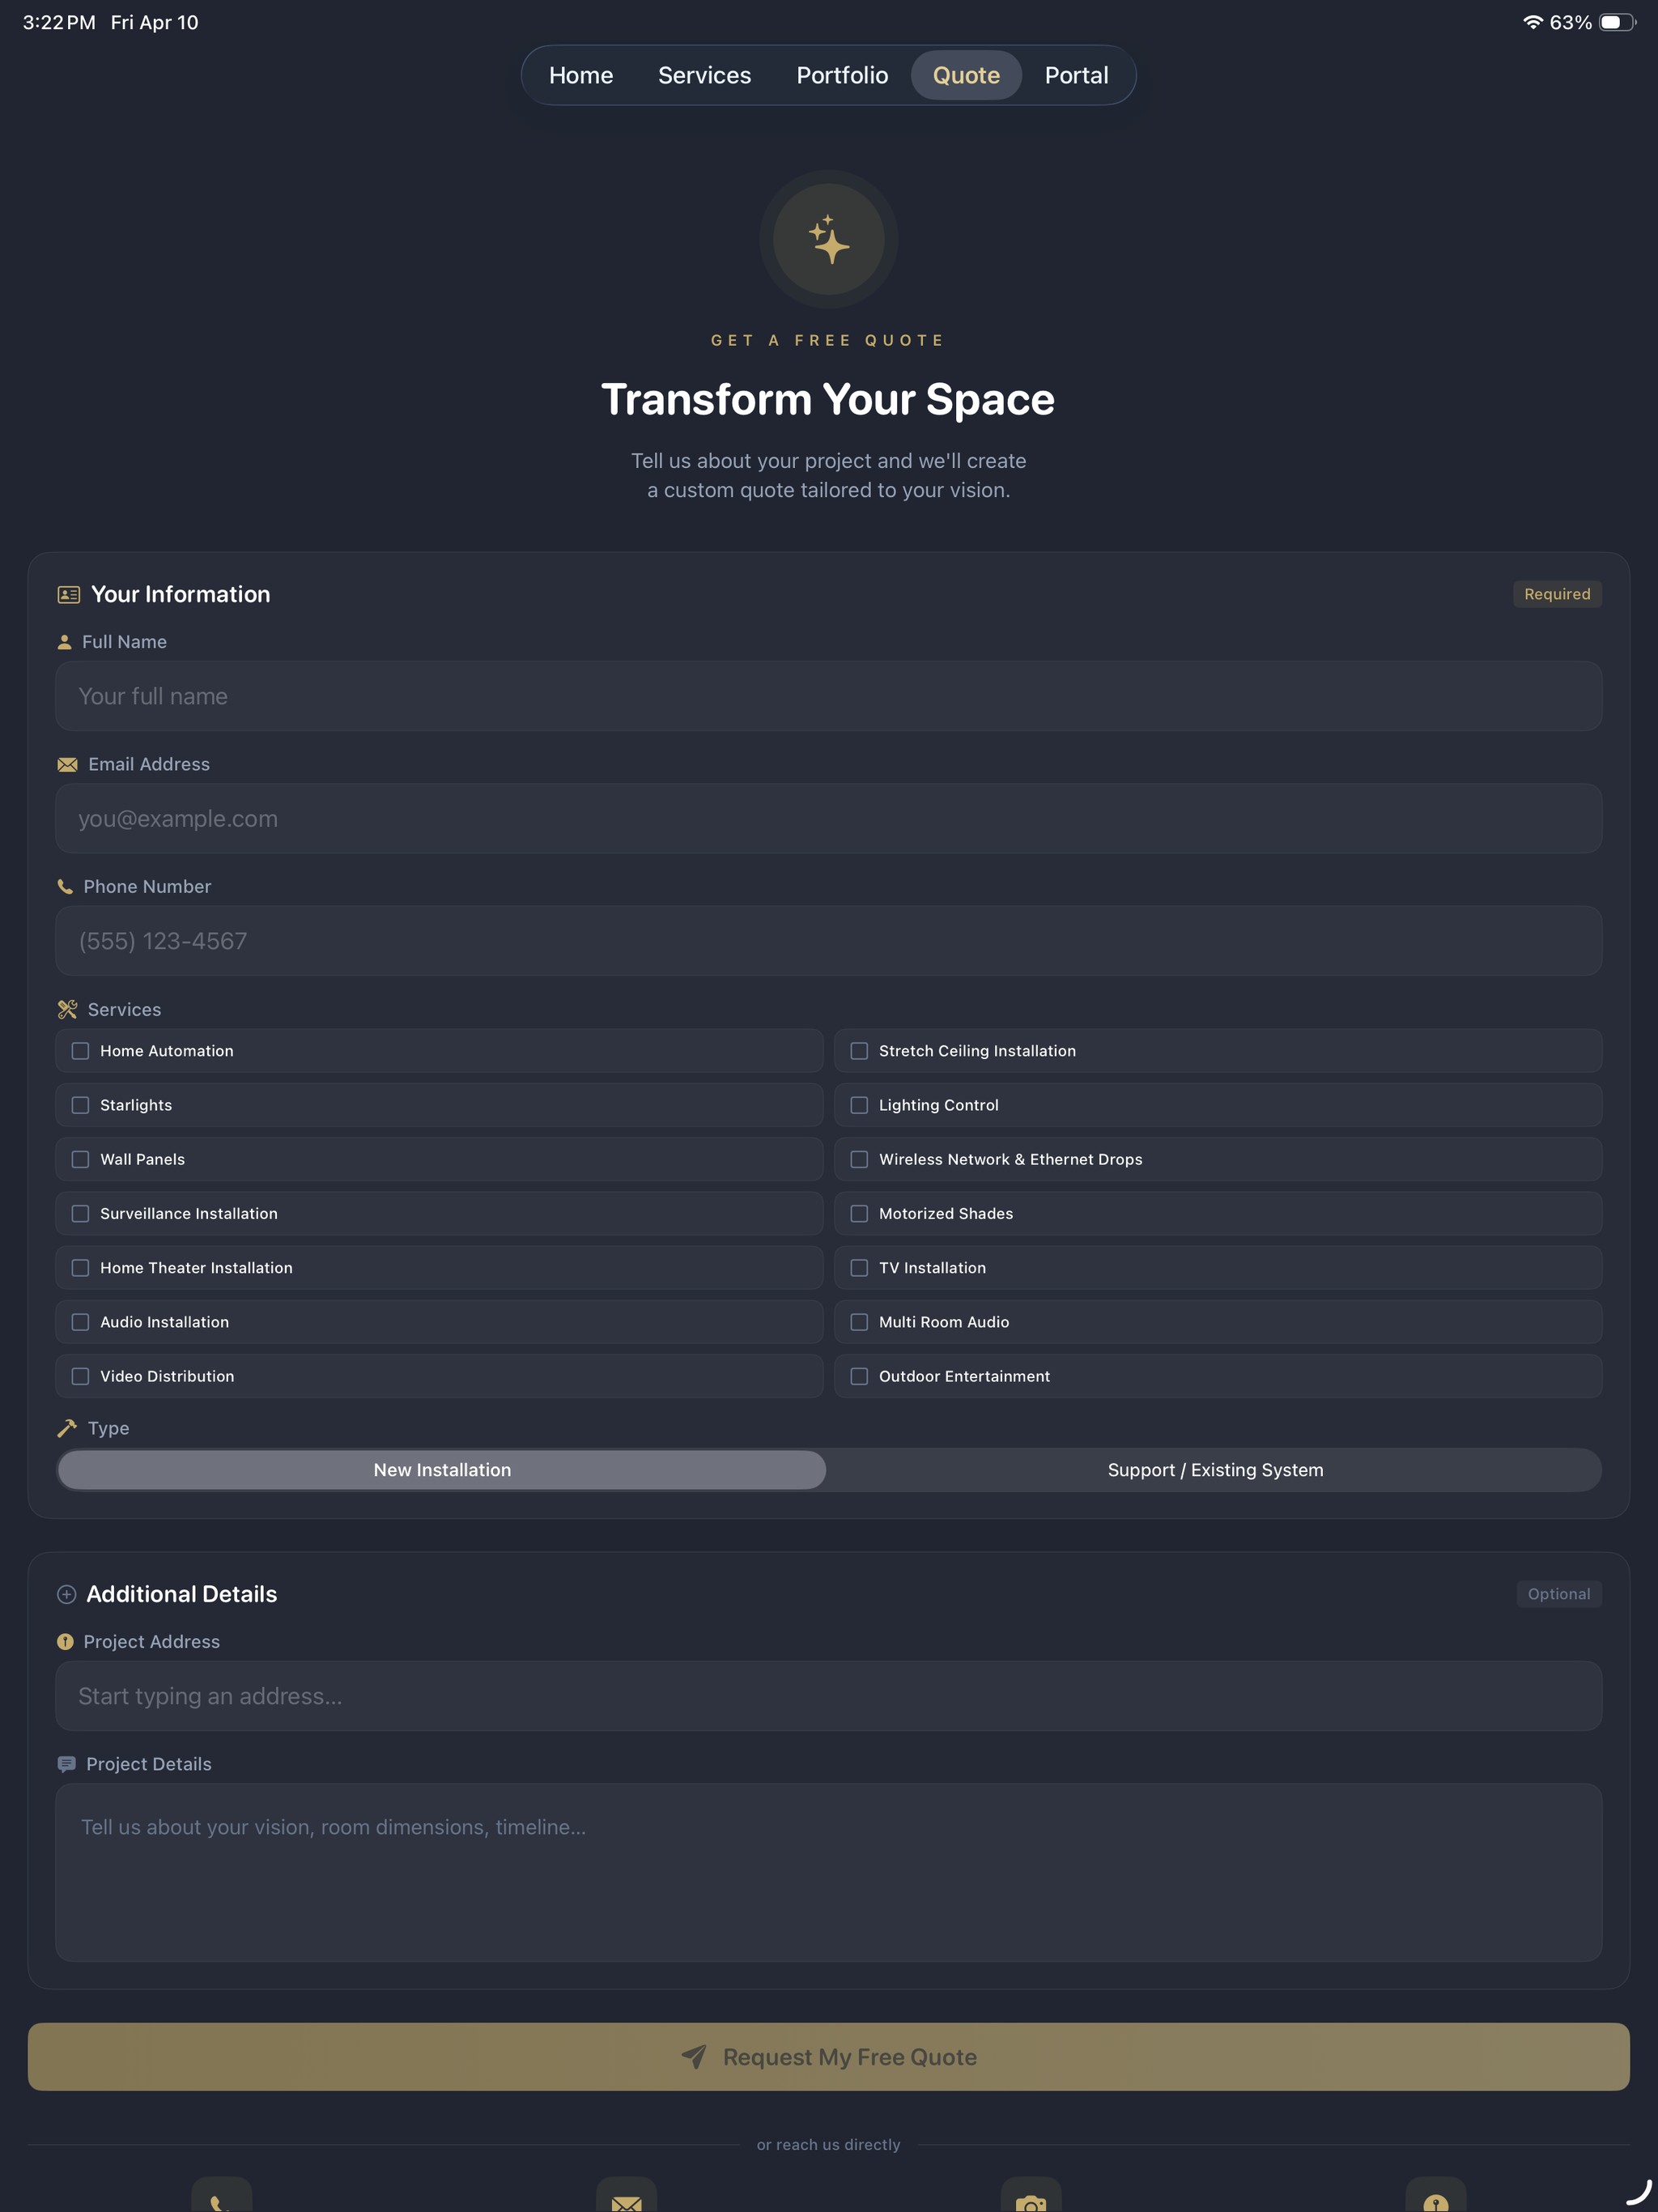Check the Starlights service
The image size is (1658, 2212).
(x=440, y=1105)
